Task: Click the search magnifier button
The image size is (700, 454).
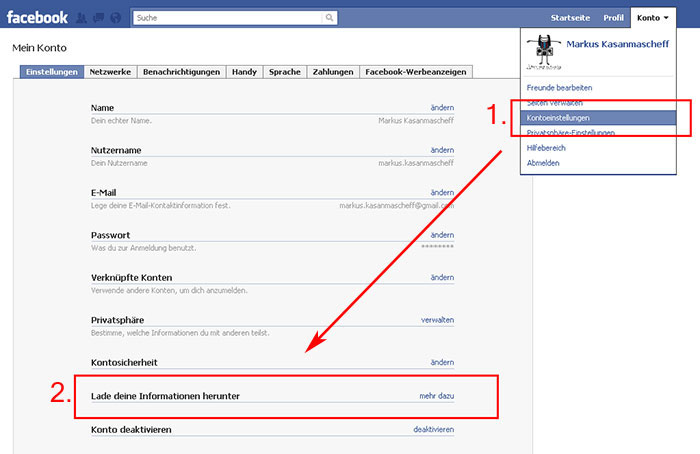Action: point(329,18)
